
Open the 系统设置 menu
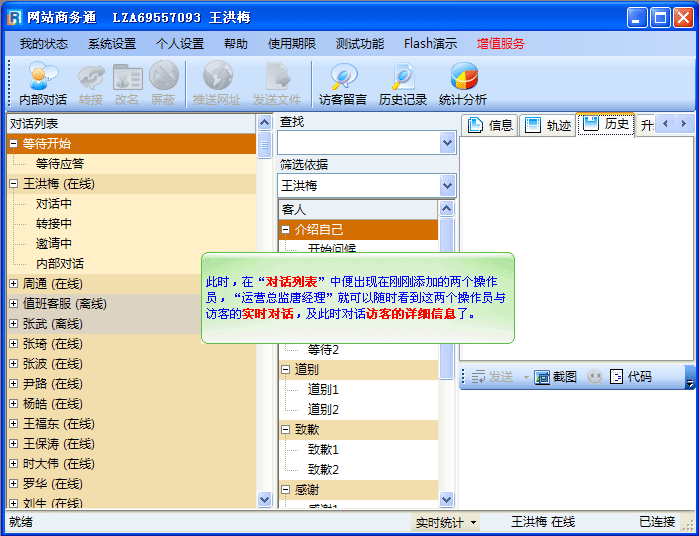point(111,44)
